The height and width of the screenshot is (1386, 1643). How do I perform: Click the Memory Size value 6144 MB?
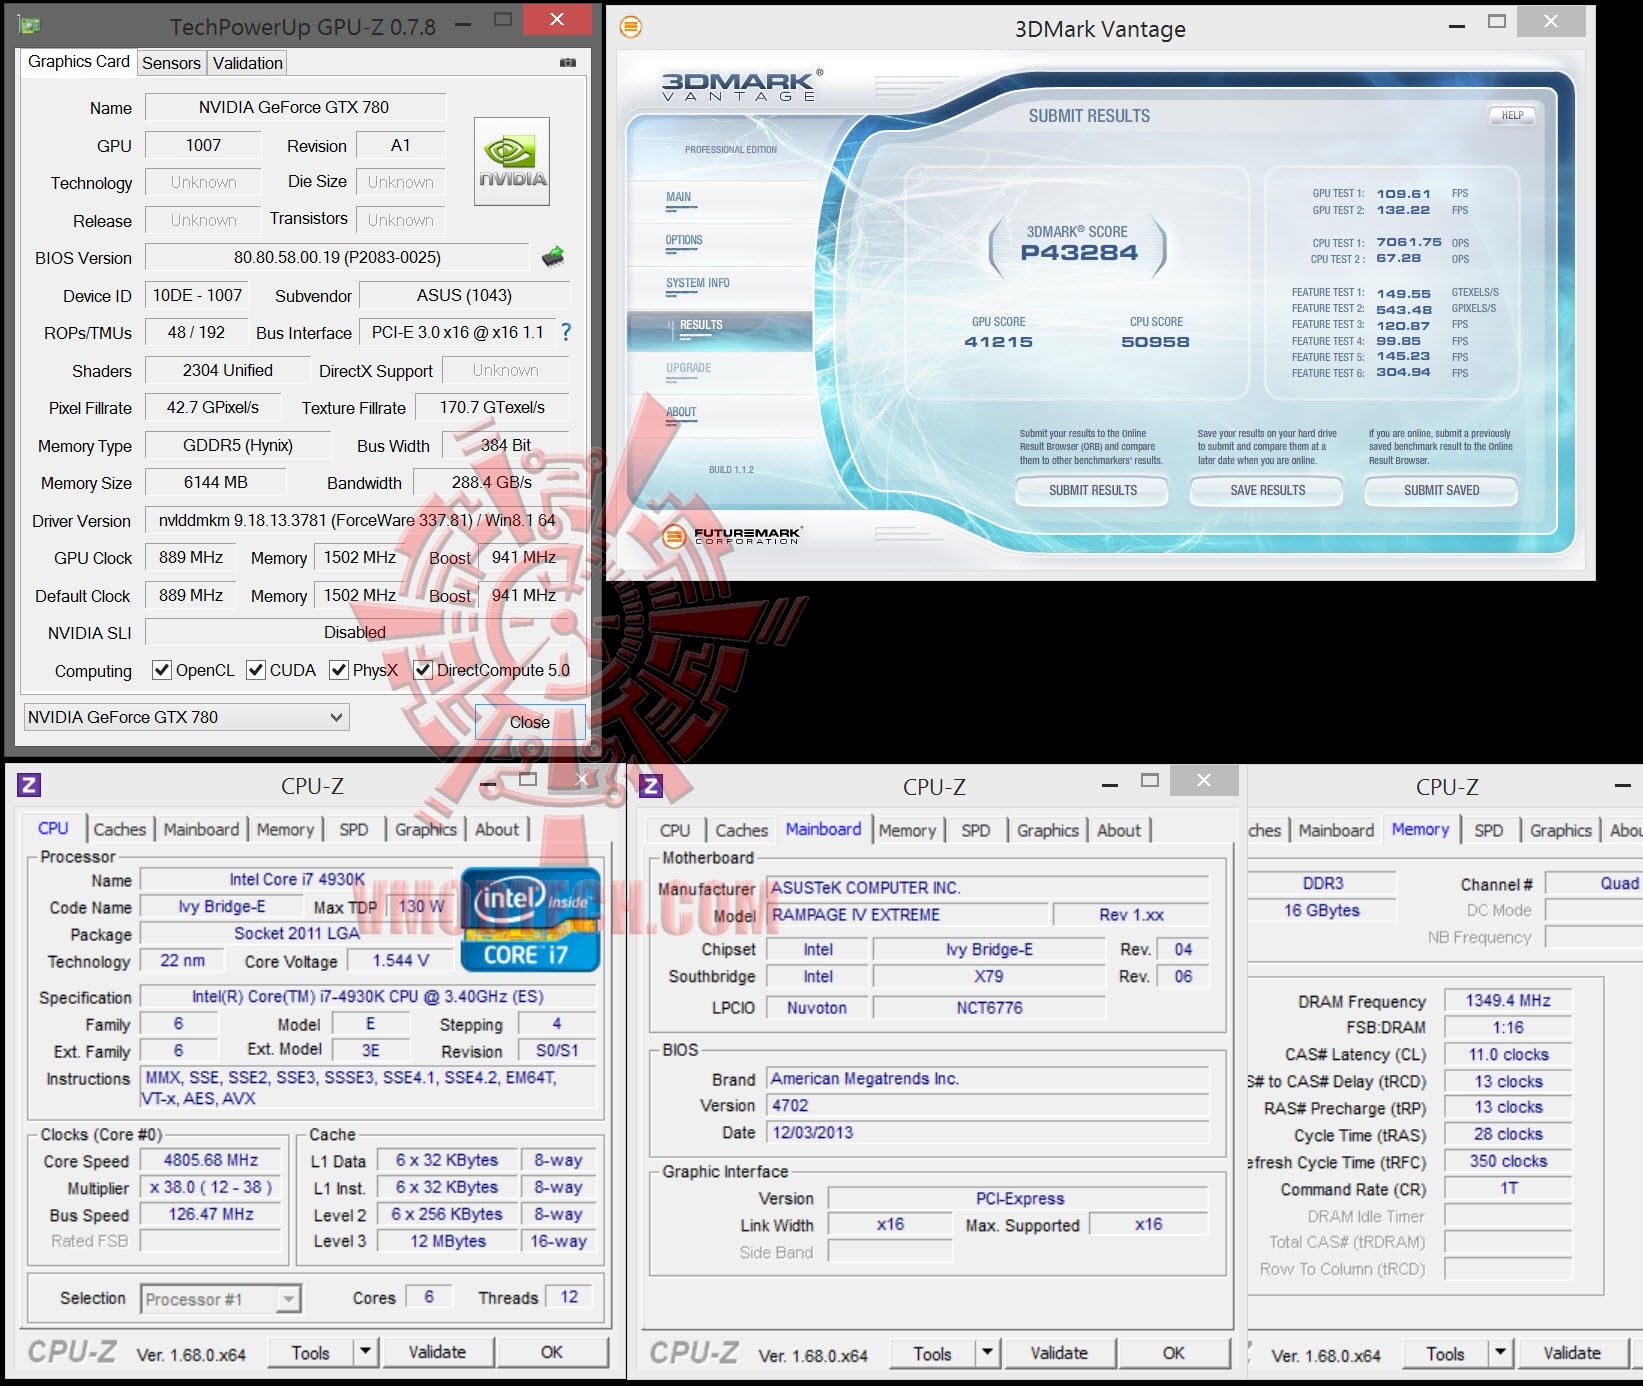coord(215,482)
